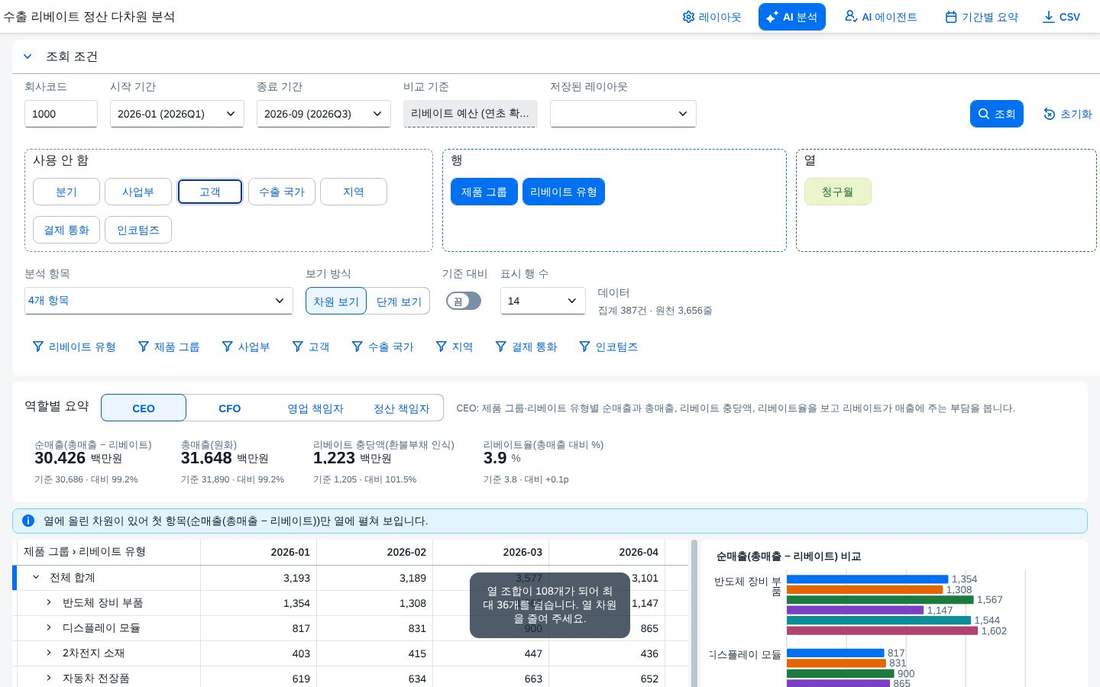Collapse the 전체 합계 row
The width and height of the screenshot is (1100, 687).
(36, 578)
